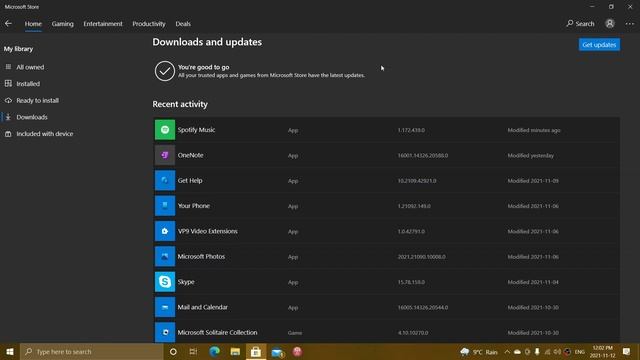The width and height of the screenshot is (640, 360).
Task: Open File Explorer from the taskbar
Action: tap(235, 351)
